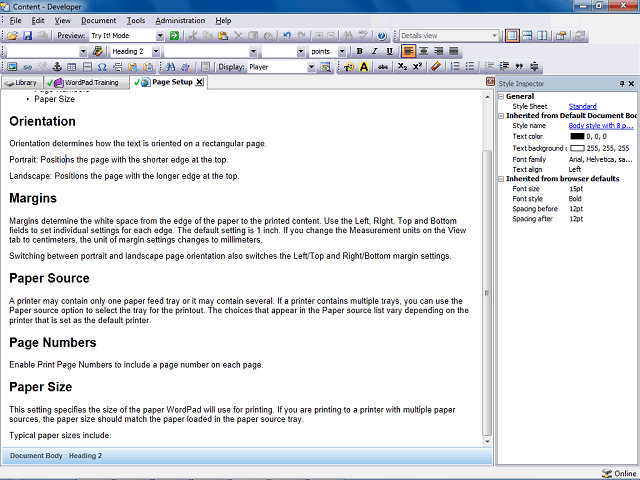Switch to the Library tab
640x480 pixels.
pos(22,83)
